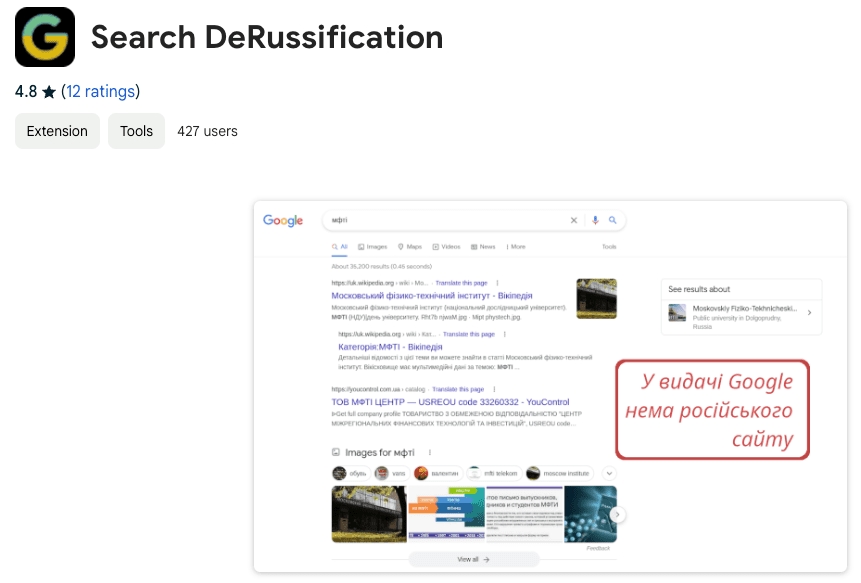
Task: Open three-dot menu beside first Wikipedia result
Action: (x=497, y=283)
